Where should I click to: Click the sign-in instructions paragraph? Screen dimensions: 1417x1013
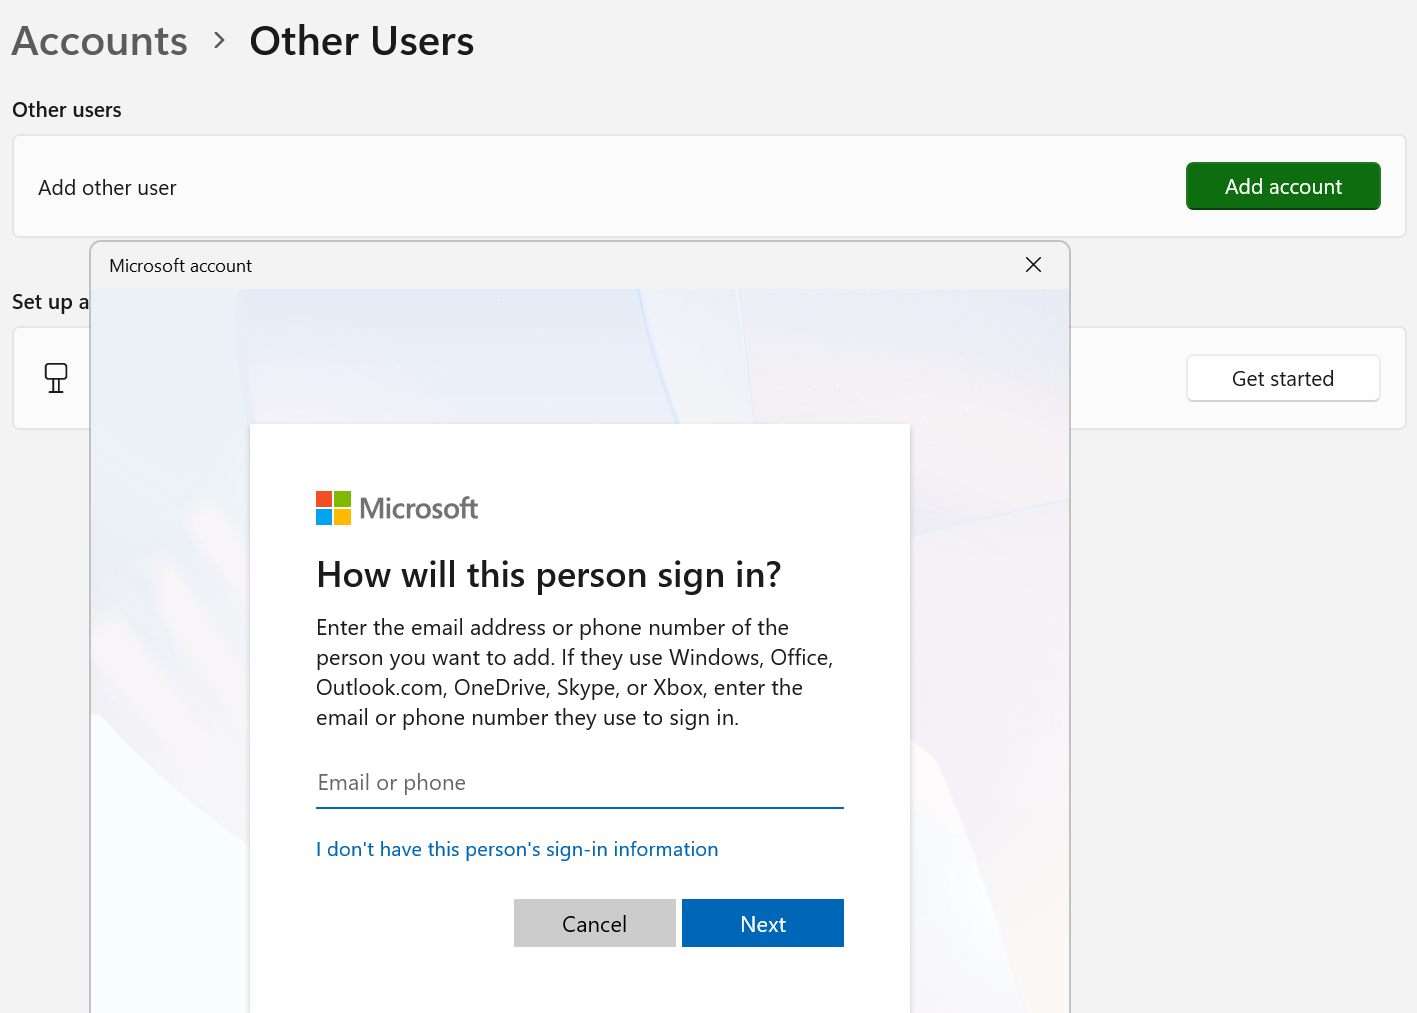574,672
